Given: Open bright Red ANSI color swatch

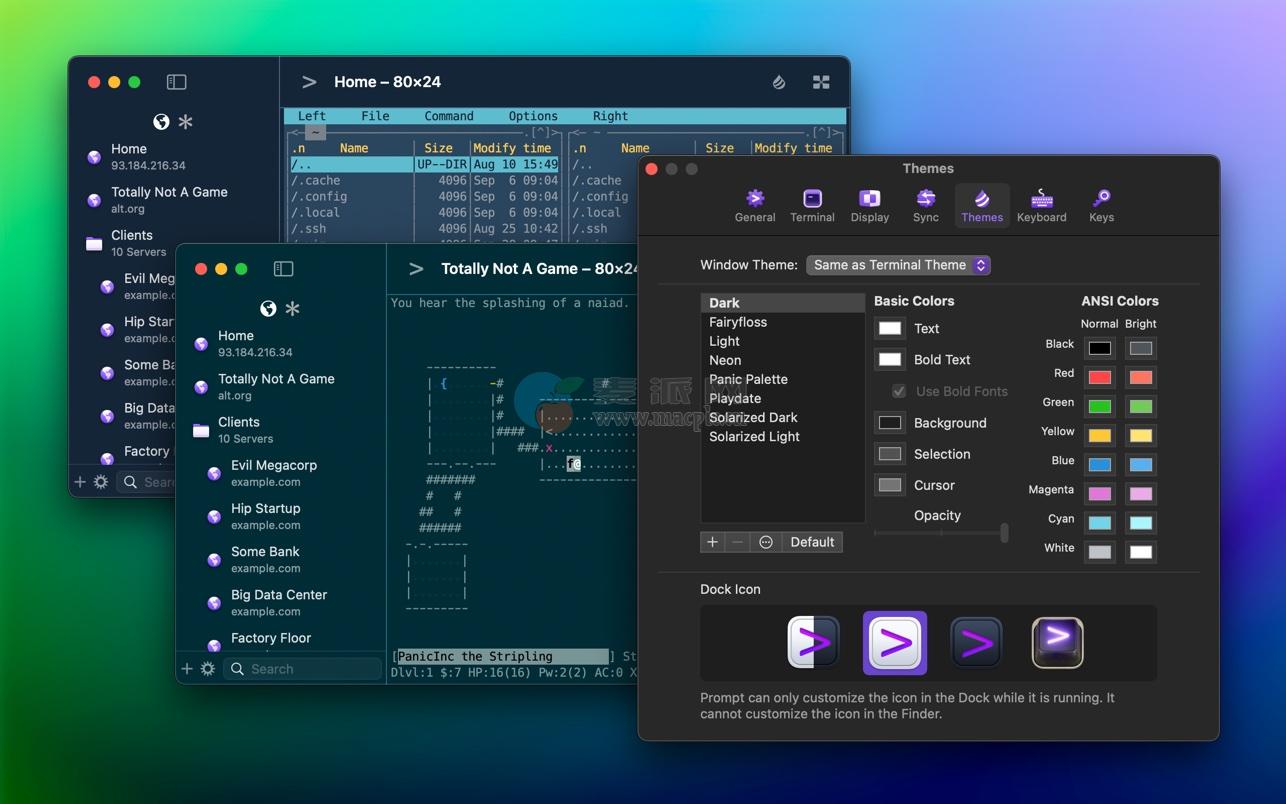Looking at the screenshot, I should pos(1141,377).
